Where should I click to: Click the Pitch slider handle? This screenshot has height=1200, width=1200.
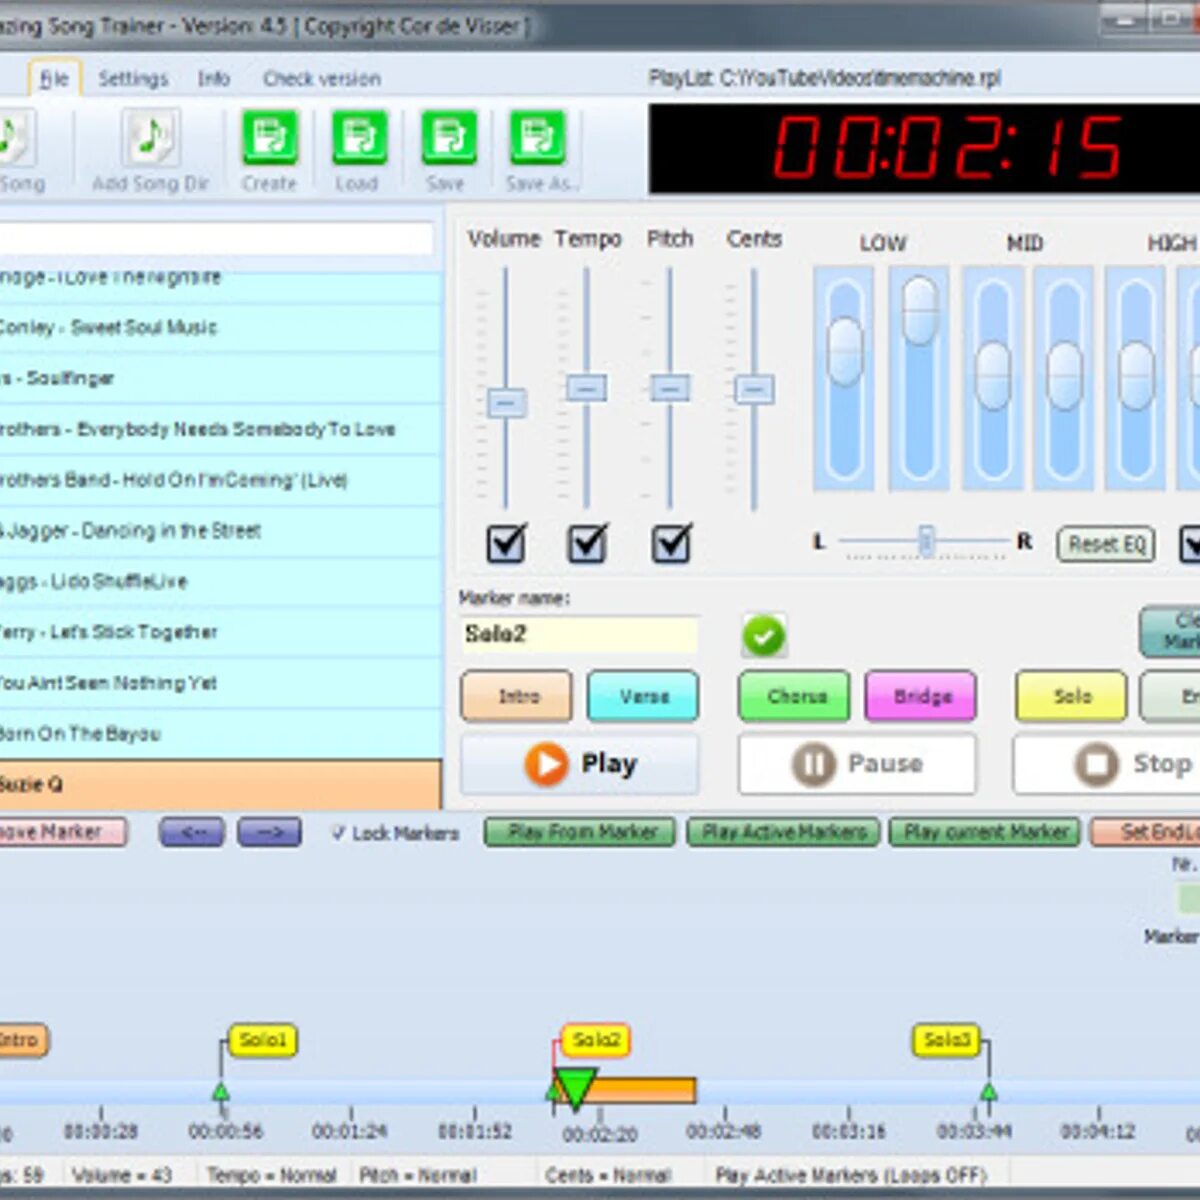click(x=670, y=387)
